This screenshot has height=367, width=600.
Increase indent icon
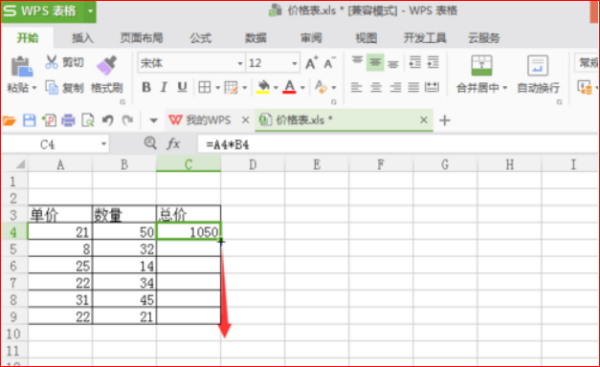[x=433, y=62]
